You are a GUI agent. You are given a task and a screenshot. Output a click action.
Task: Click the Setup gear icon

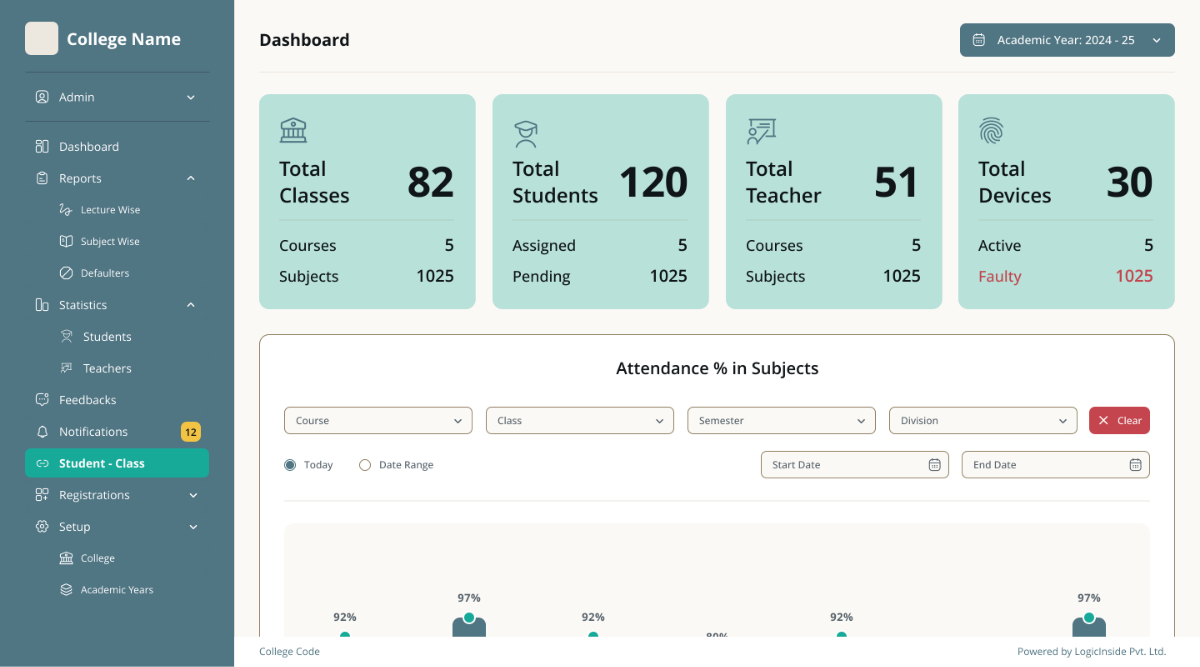(x=42, y=527)
